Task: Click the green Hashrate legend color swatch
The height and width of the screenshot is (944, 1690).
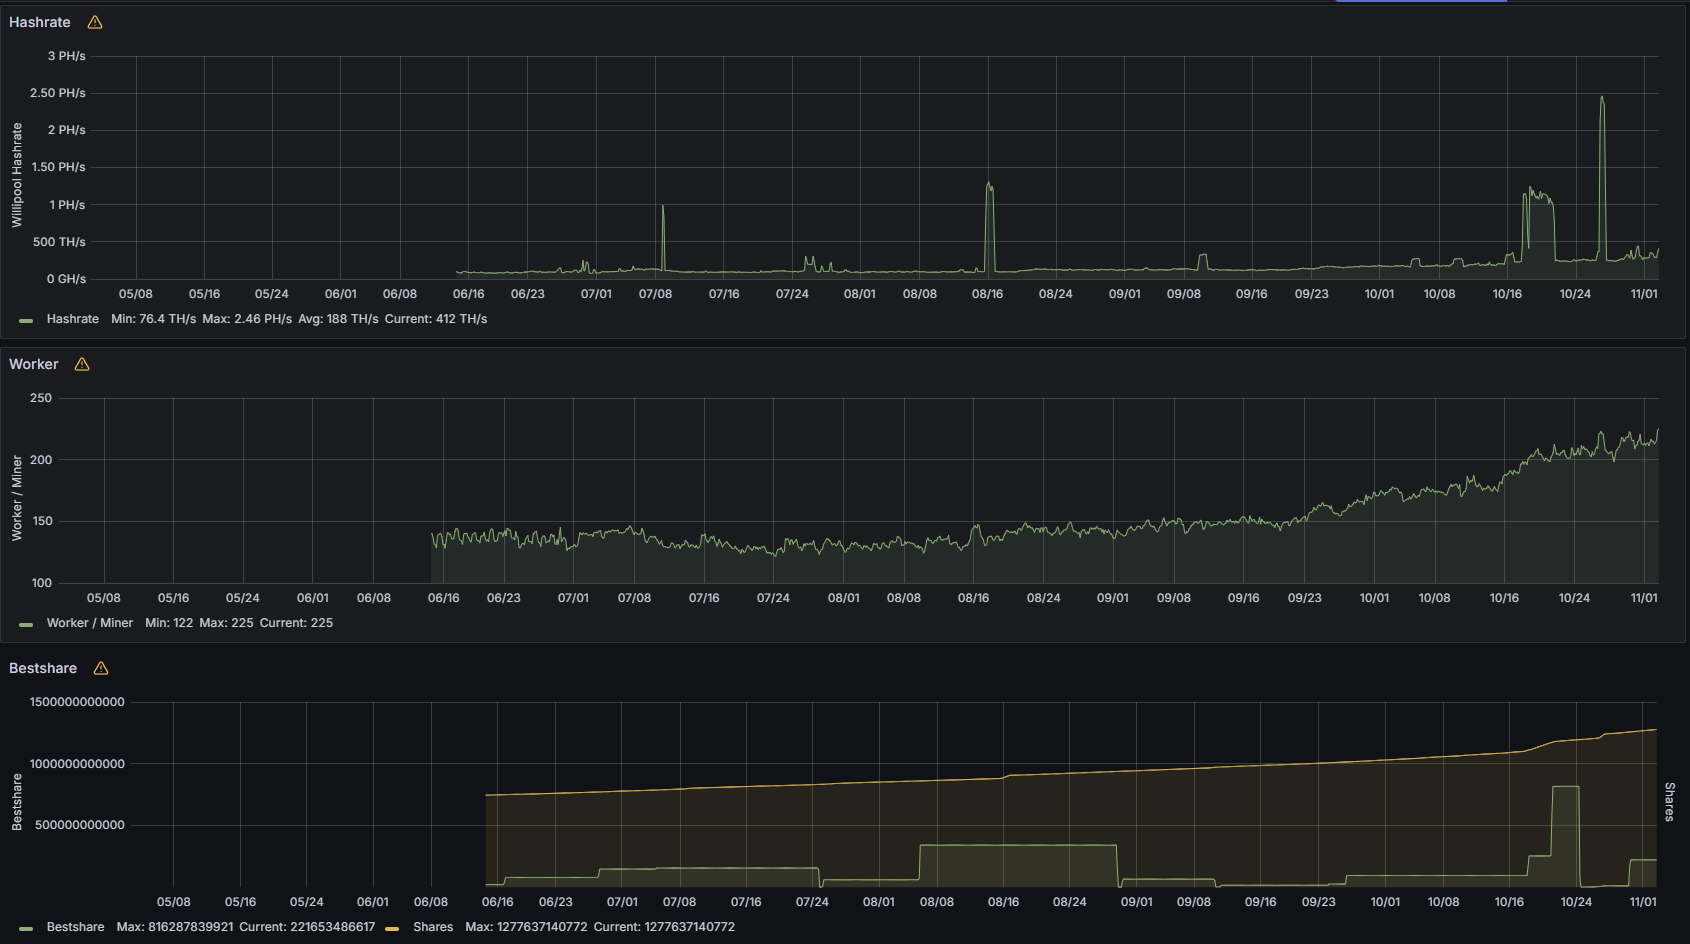Action: (26, 320)
